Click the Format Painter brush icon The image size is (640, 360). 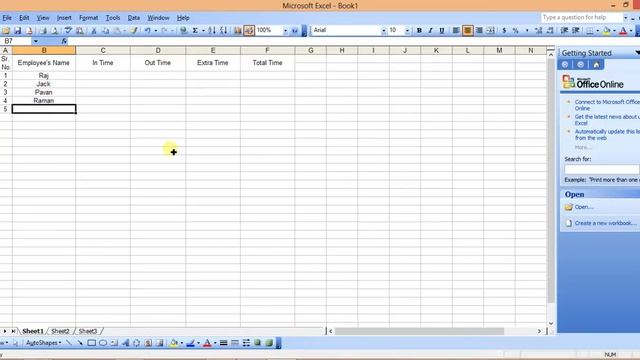(133, 31)
